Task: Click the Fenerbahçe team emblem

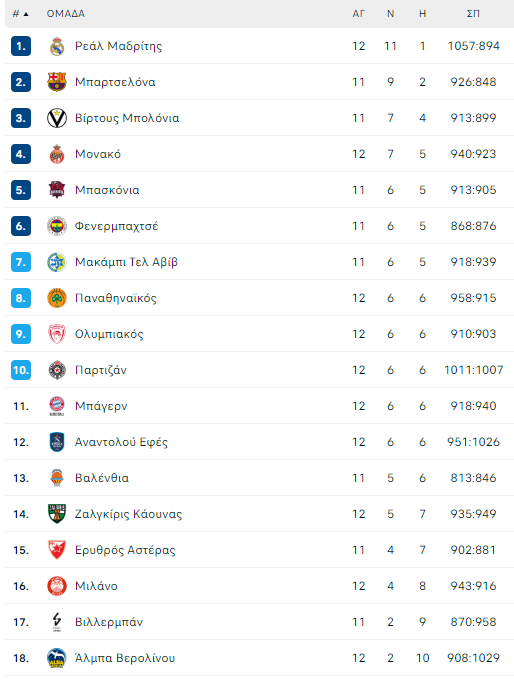Action: pos(57,226)
